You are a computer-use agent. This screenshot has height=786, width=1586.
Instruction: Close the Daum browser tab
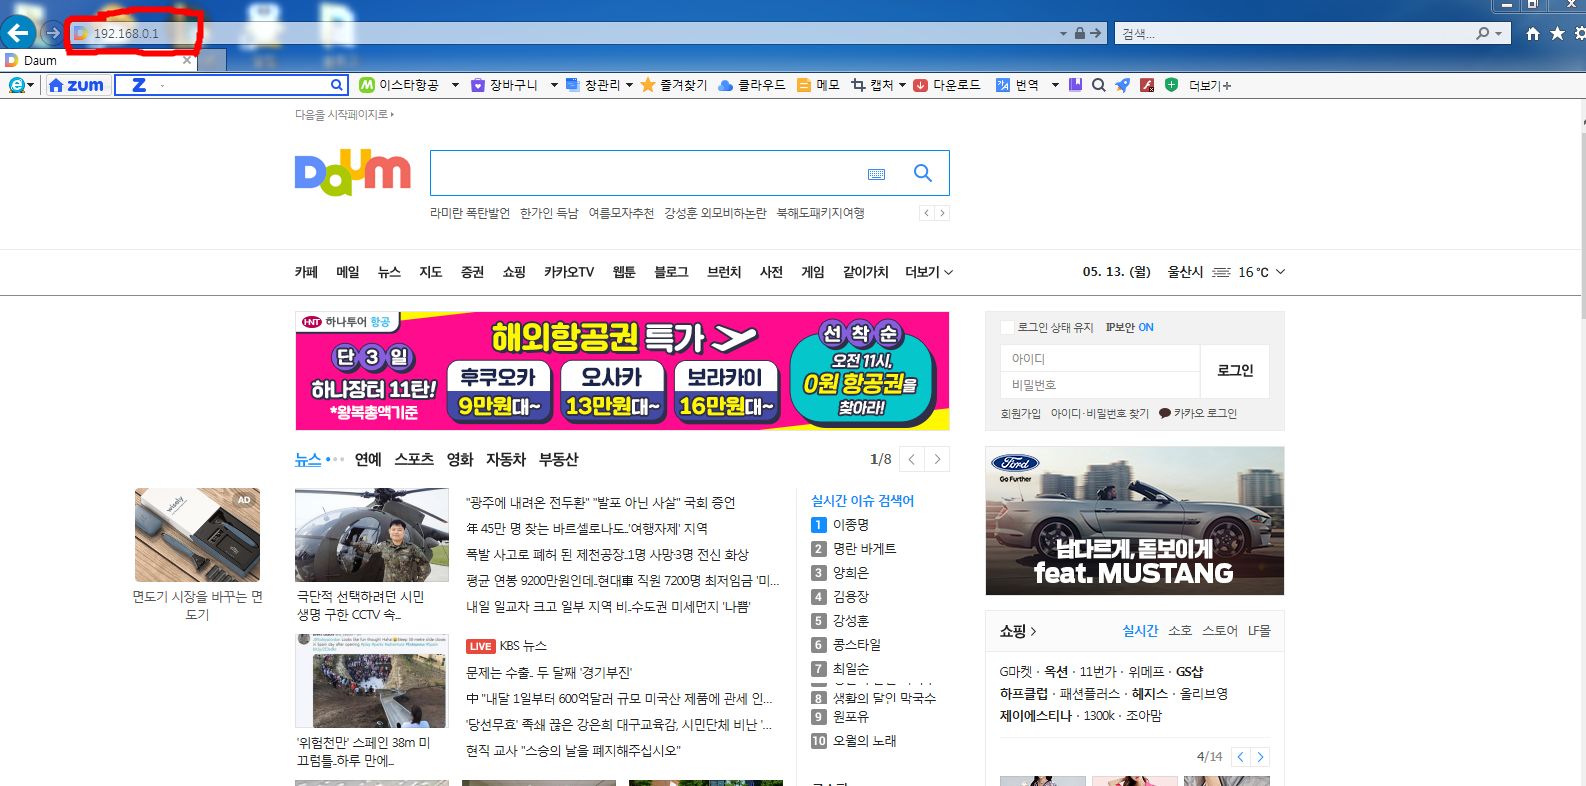(x=187, y=60)
